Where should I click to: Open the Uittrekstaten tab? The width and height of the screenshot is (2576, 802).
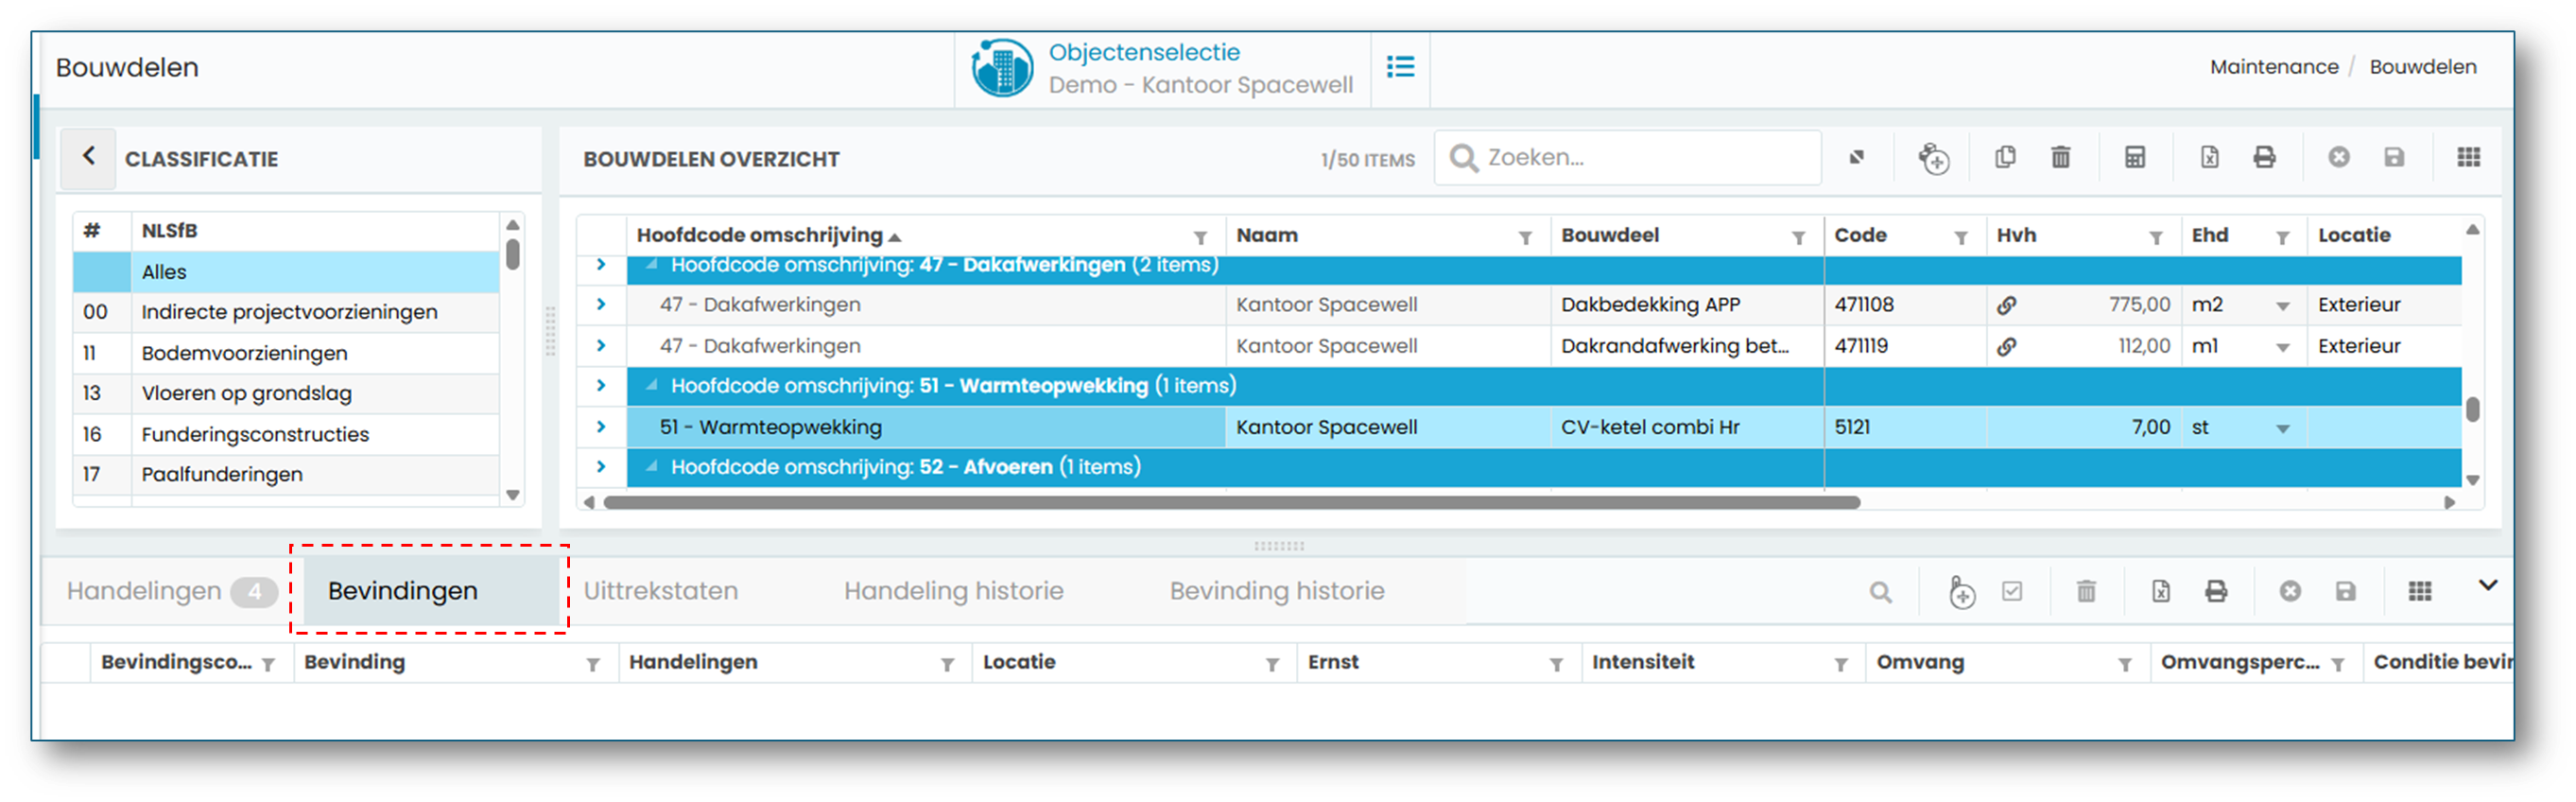coord(661,592)
